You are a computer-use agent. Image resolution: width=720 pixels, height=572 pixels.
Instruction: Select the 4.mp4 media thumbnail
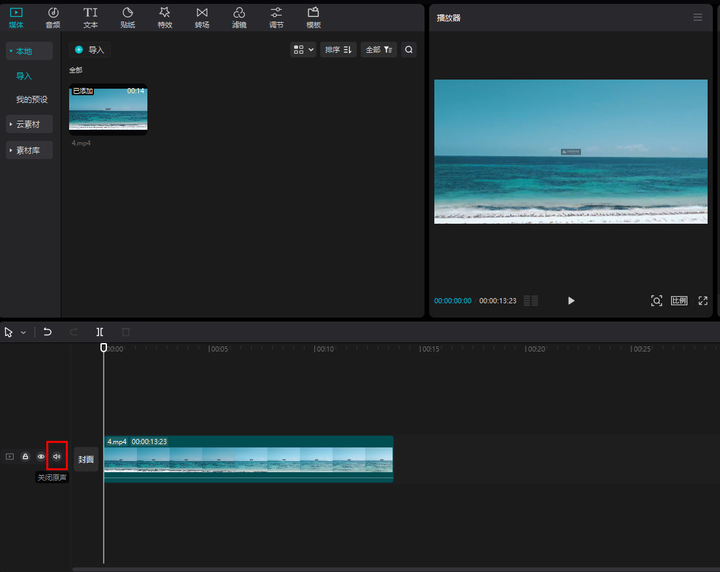pyautogui.click(x=108, y=109)
